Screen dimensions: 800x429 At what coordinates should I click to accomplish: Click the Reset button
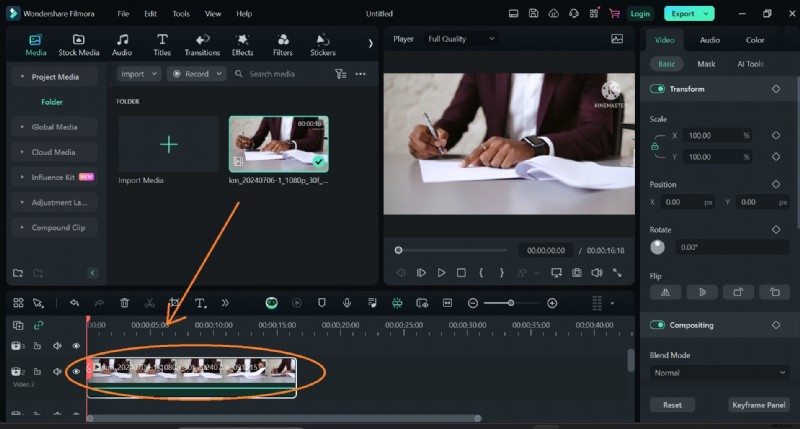point(672,405)
